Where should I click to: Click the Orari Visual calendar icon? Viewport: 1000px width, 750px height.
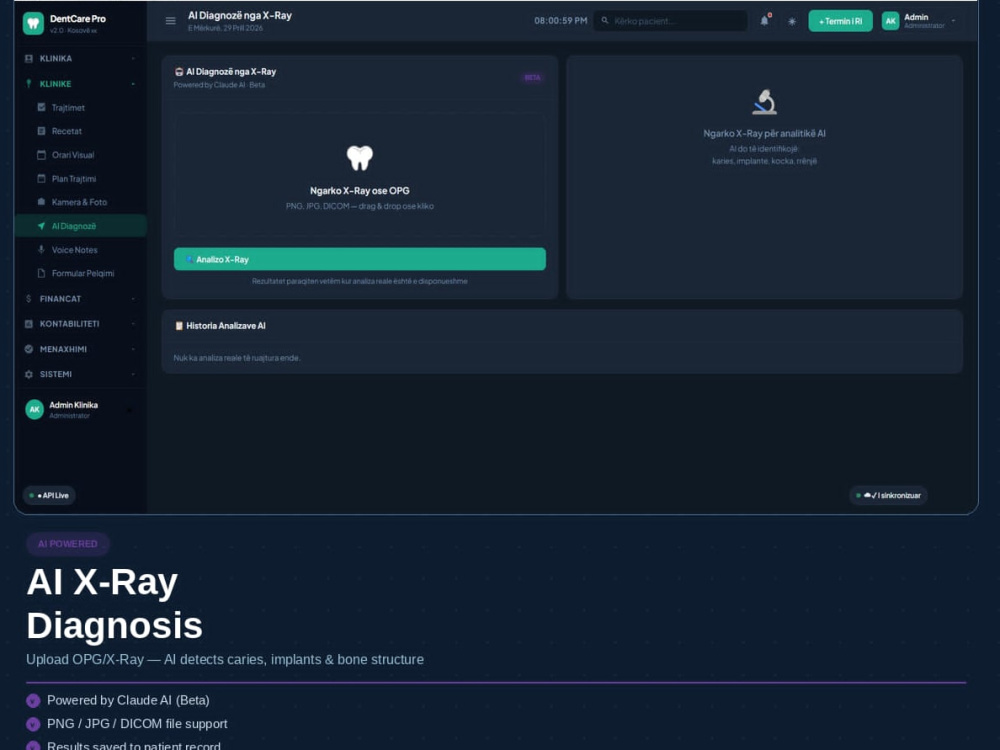tap(41, 155)
